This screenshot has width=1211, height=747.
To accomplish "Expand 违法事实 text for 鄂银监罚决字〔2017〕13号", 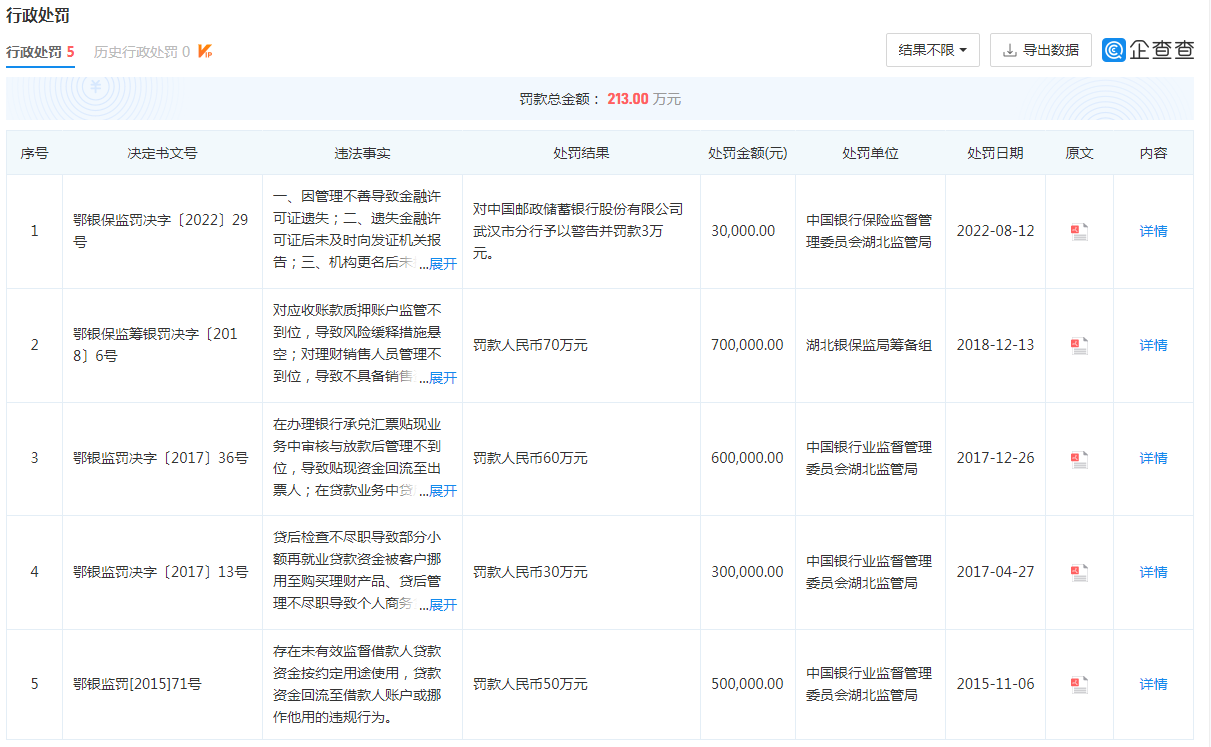I will pos(443,606).
